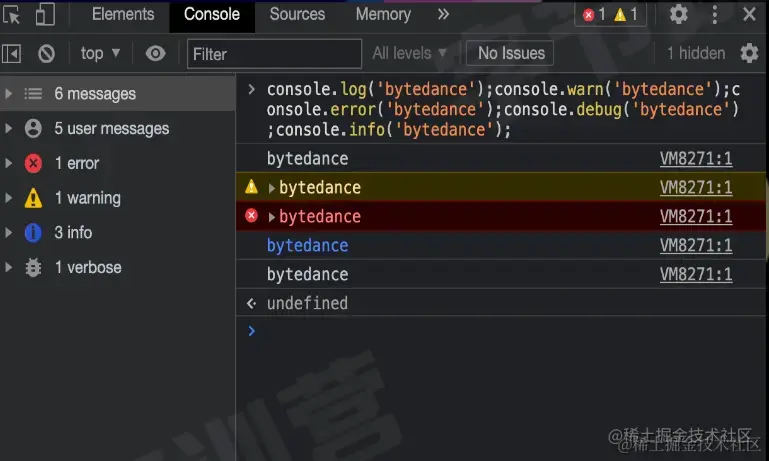Switch to the Elements tab
Screen dimensions: 769x461
(123, 15)
